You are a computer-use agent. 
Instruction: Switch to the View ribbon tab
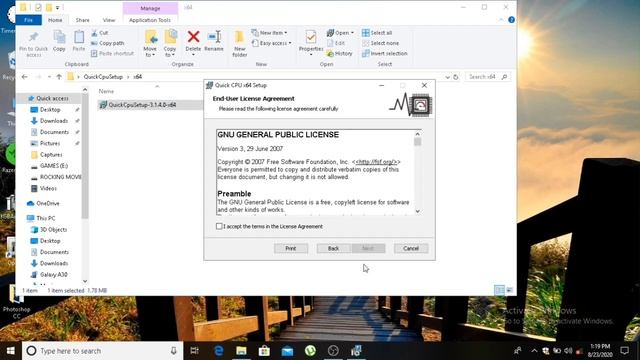tap(109, 20)
